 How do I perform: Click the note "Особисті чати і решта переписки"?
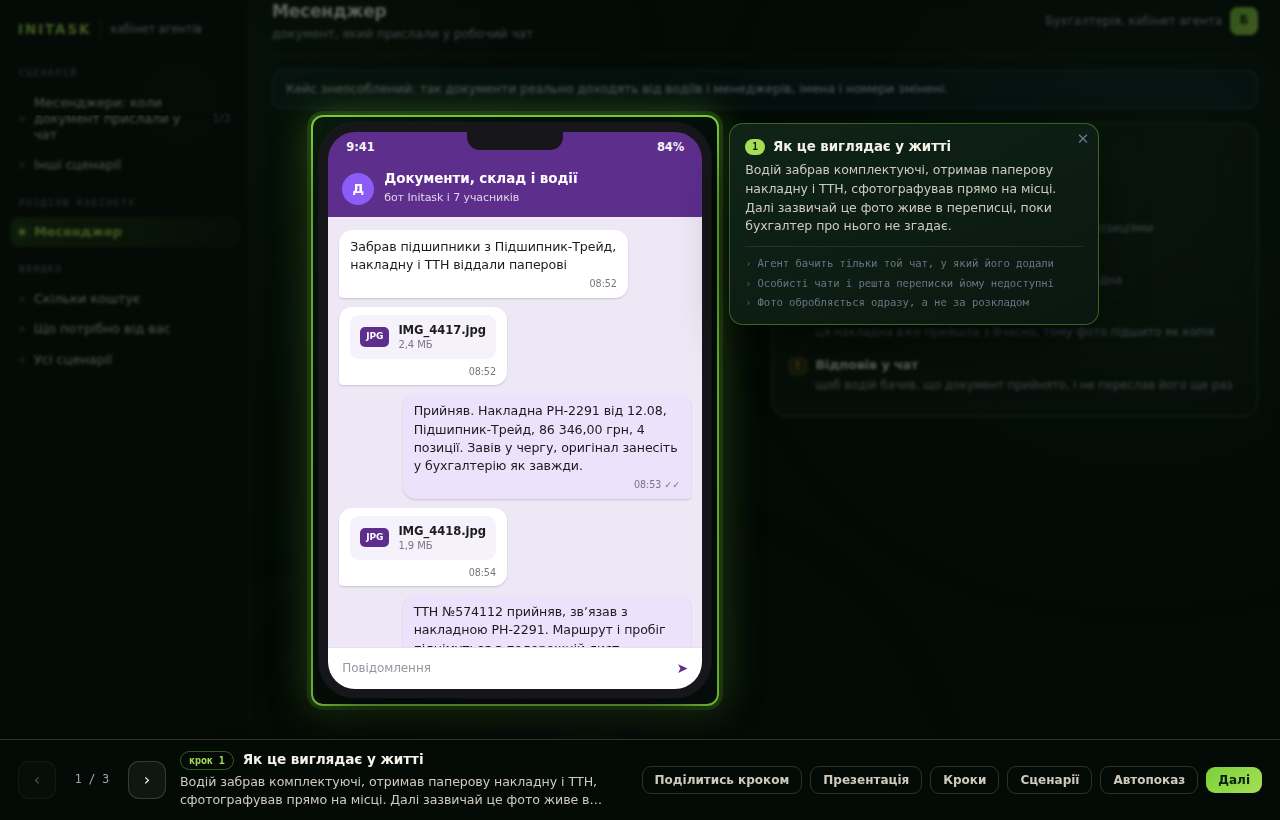pyautogui.click(x=905, y=283)
